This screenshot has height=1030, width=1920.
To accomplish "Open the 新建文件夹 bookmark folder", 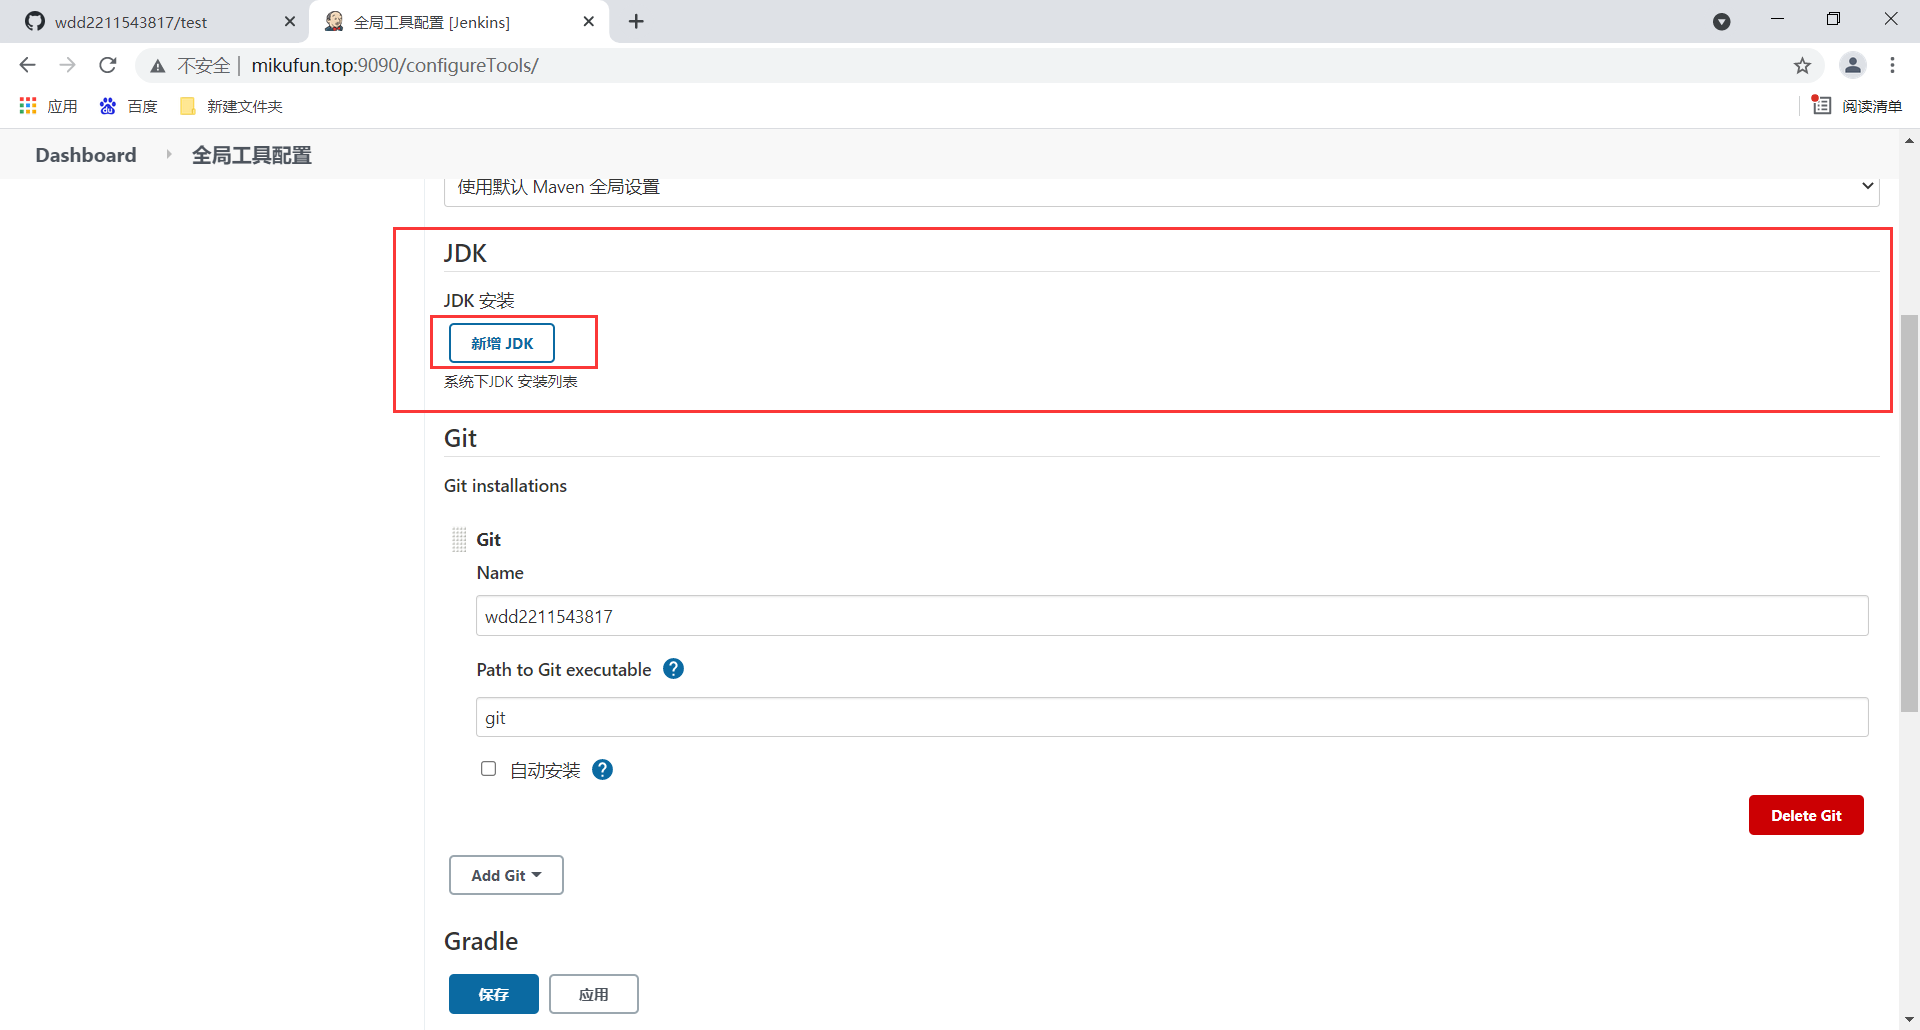I will [x=231, y=106].
